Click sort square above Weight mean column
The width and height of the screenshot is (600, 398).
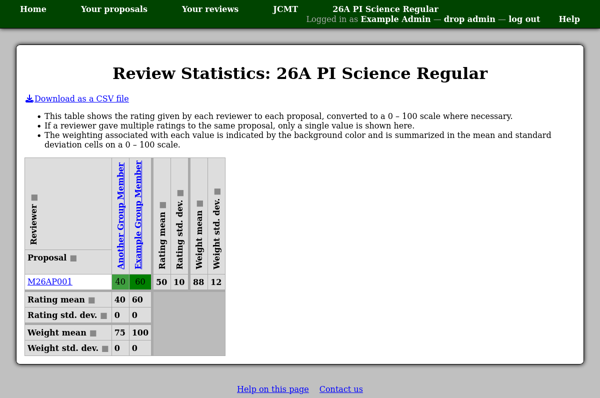pyautogui.click(x=199, y=204)
